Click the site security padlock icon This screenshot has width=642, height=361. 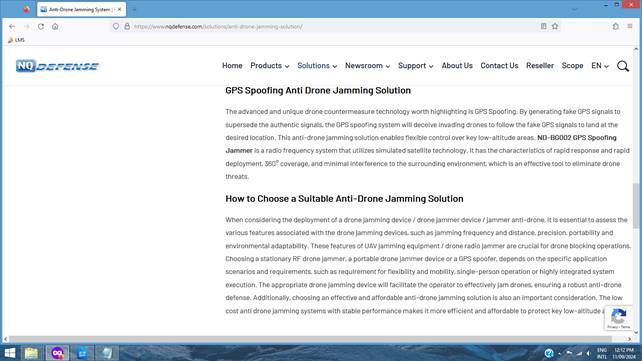[x=127, y=26]
